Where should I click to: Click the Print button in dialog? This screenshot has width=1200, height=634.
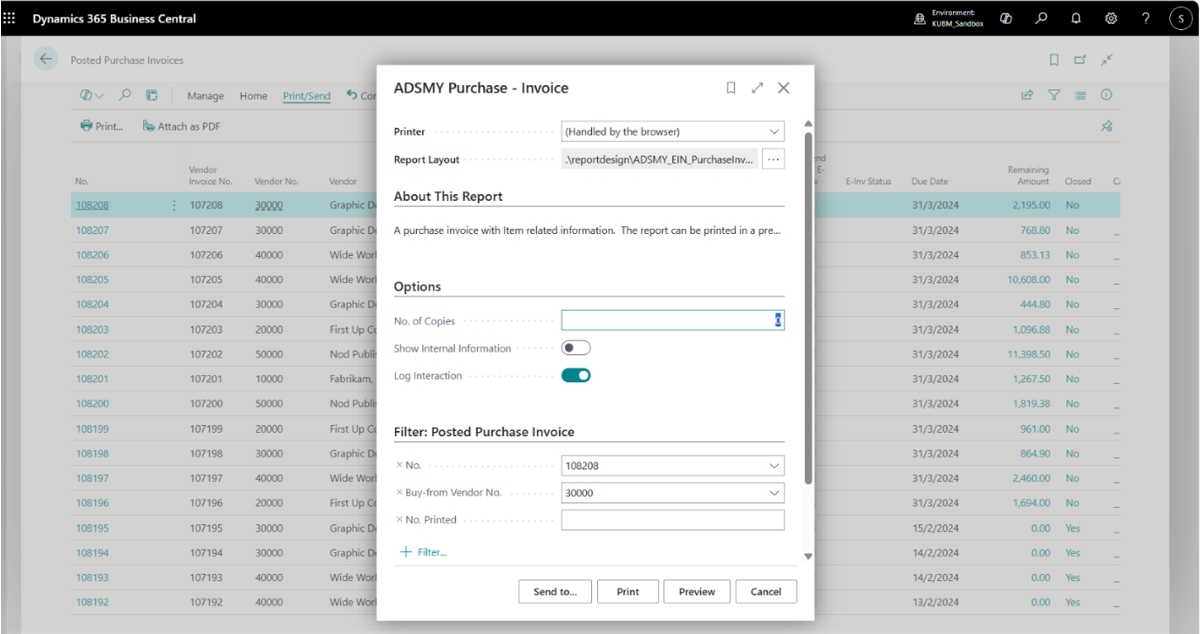[x=628, y=591]
